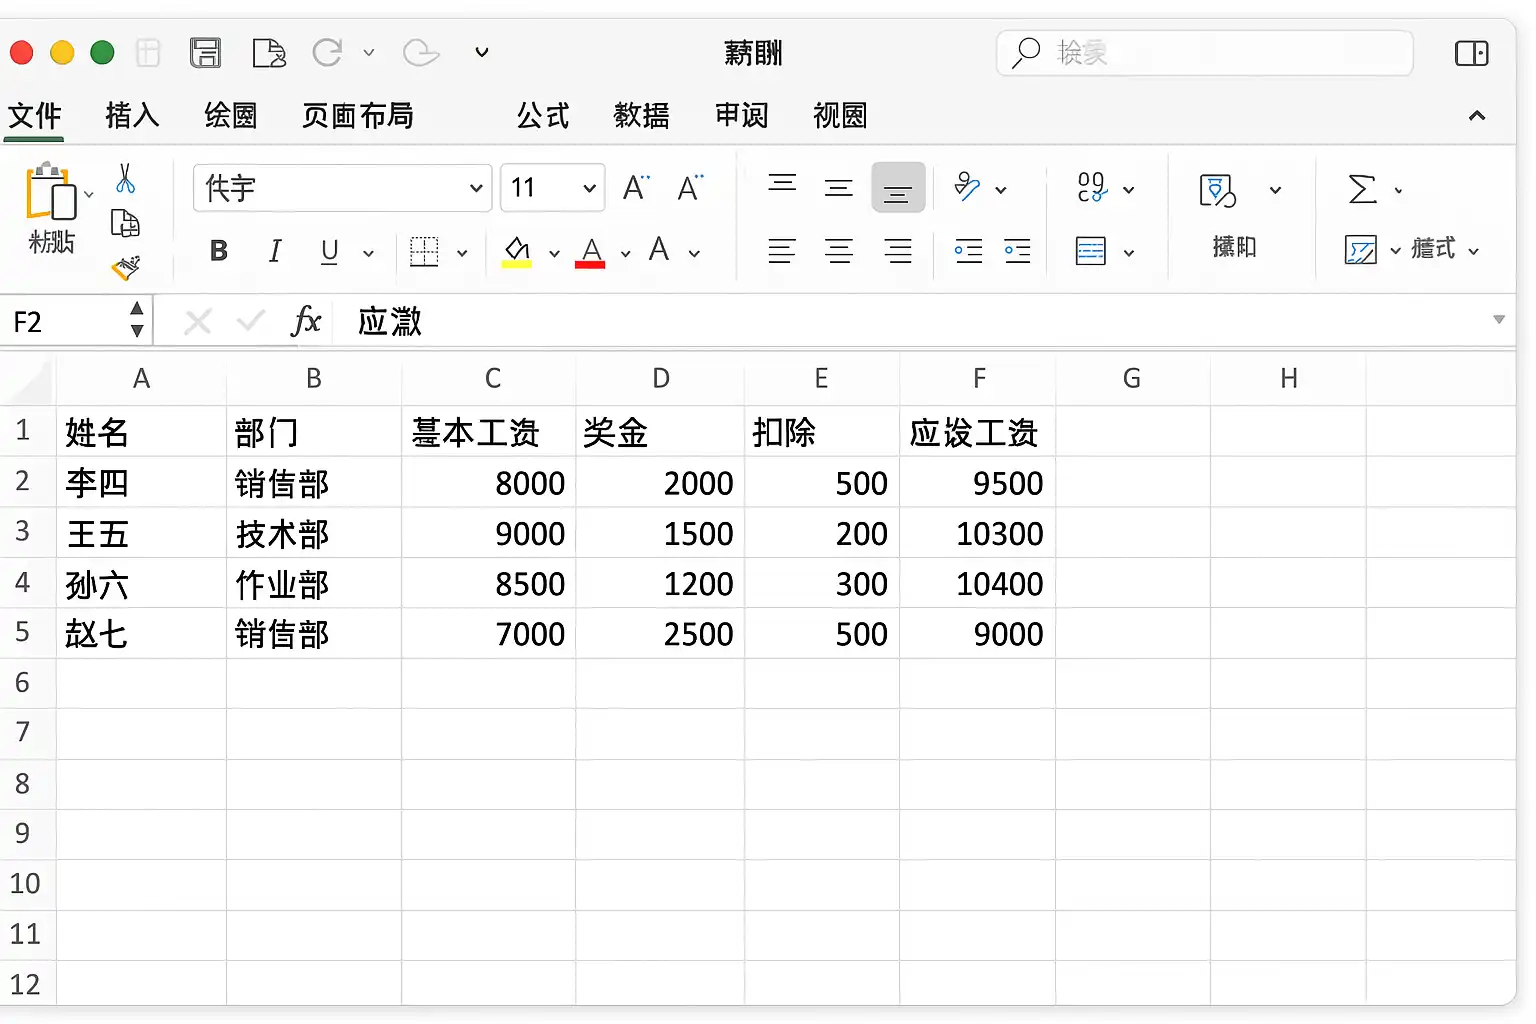The height and width of the screenshot is (1024, 1536).
Task: Undo the last action
Action: click(x=327, y=52)
